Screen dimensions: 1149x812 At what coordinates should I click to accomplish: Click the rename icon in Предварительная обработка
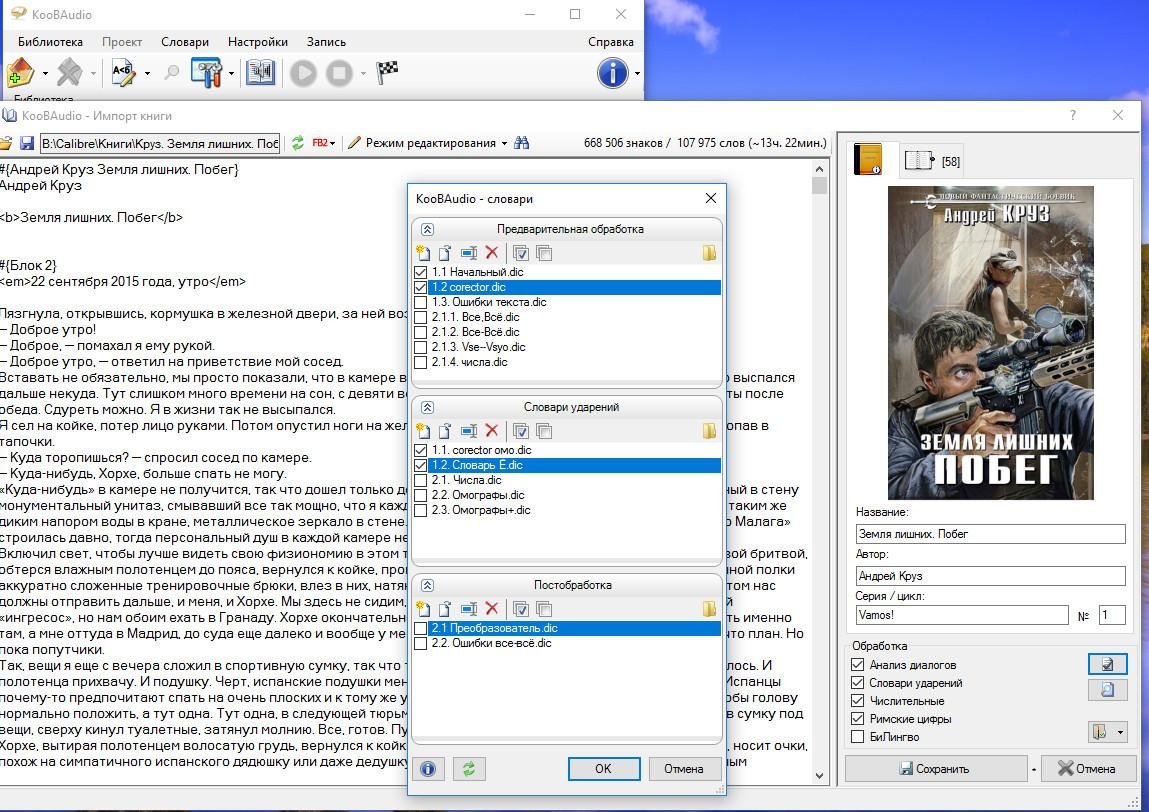(x=469, y=253)
